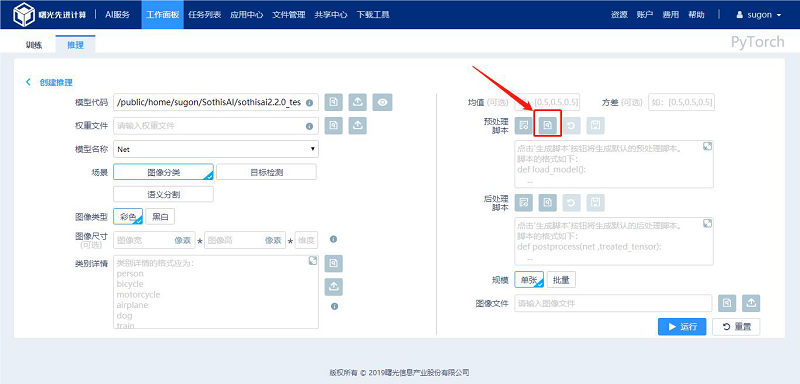This screenshot has width=800, height=384.
Task: Expand the 类别详情 text area to full size
Action: pyautogui.click(x=313, y=261)
